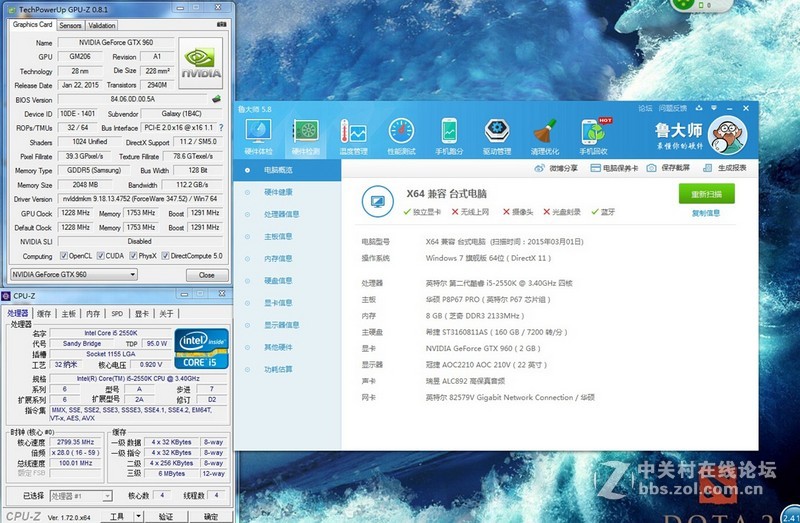800x523 pixels.
Task: Click the green floating widget at screen top
Action: click(x=702, y=6)
